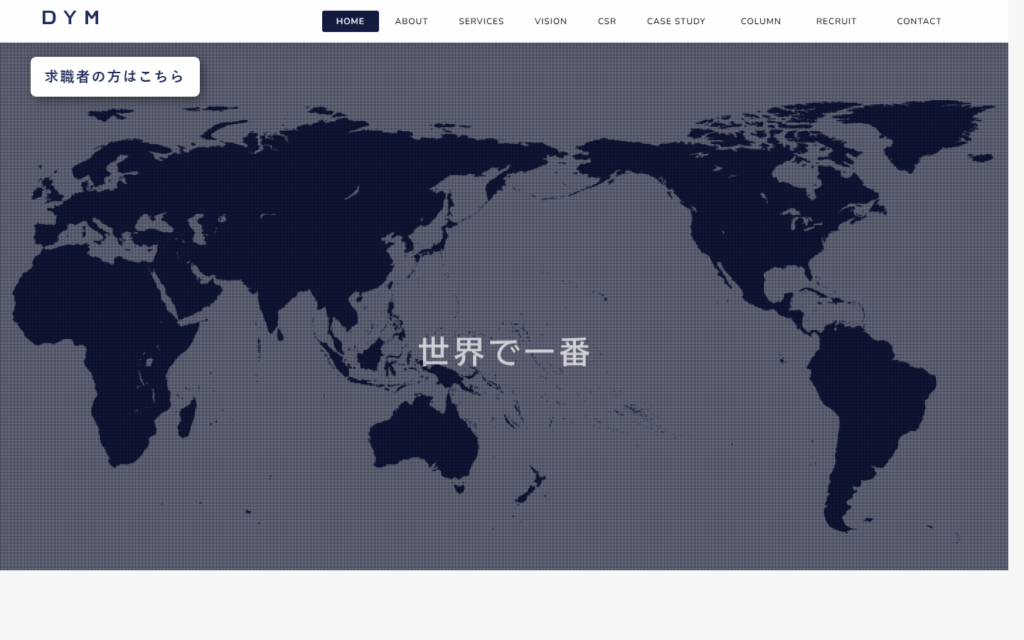Open the RECRUIT page
Viewport: 1024px width, 640px height.
pyautogui.click(x=836, y=21)
